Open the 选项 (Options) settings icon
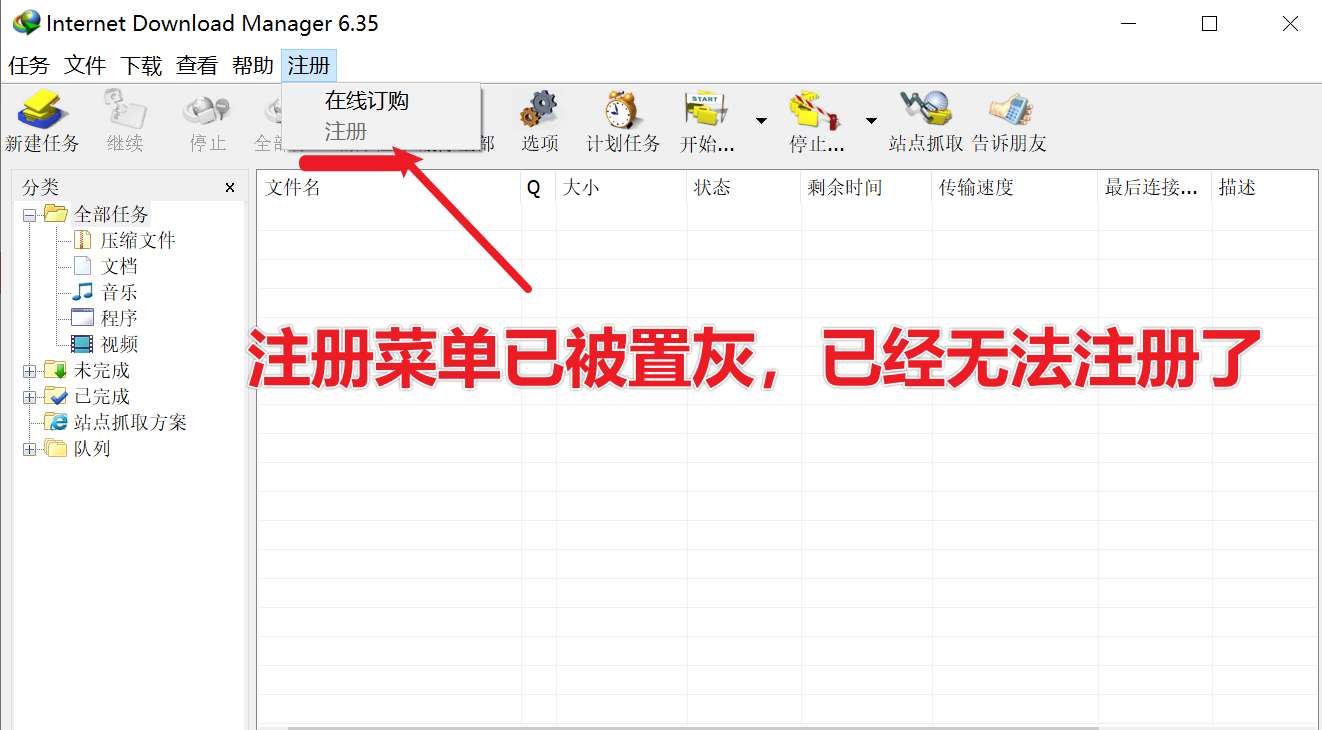Screen dimensions: 1322x730 [540, 113]
